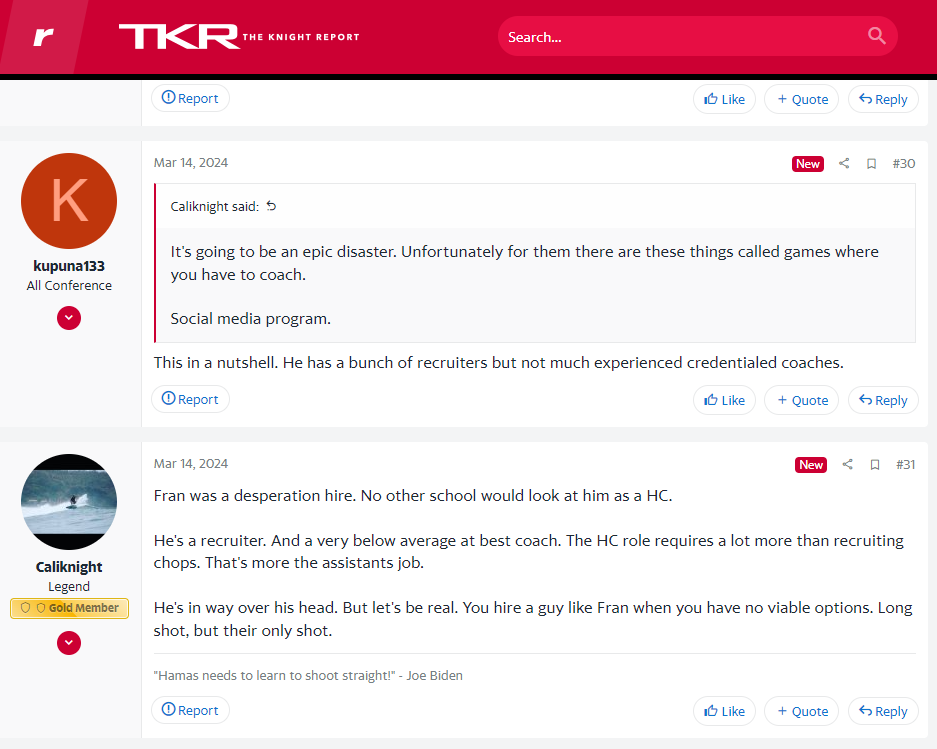The width and height of the screenshot is (937, 749).
Task: Bookmark post #31
Action: 874,465
